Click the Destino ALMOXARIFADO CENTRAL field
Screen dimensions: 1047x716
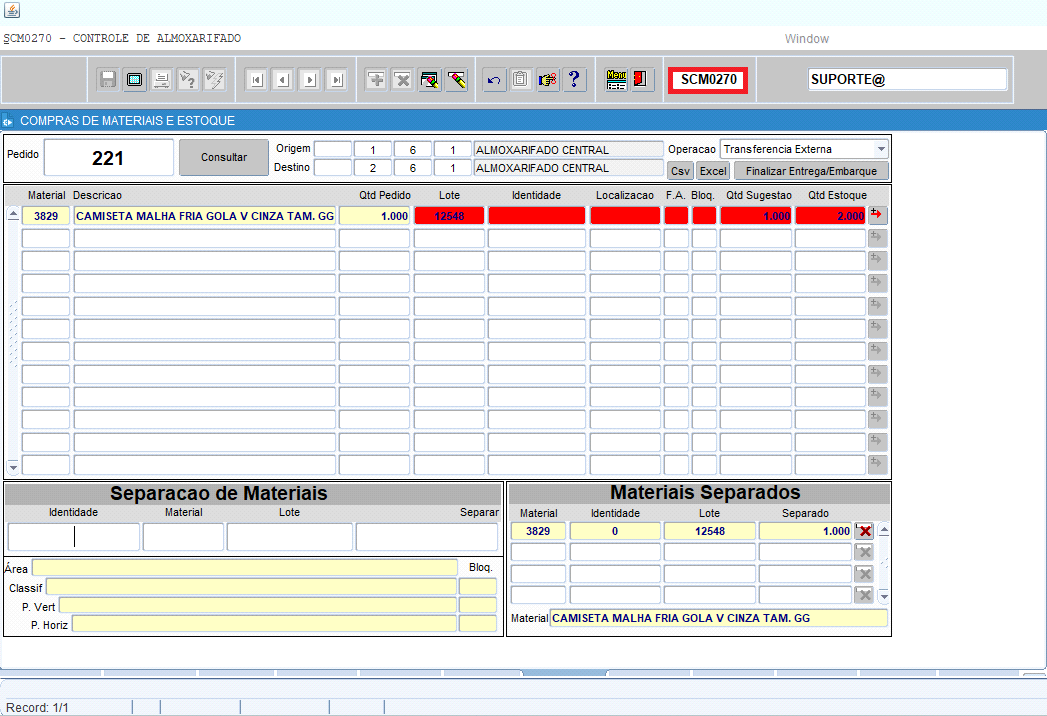pos(568,168)
